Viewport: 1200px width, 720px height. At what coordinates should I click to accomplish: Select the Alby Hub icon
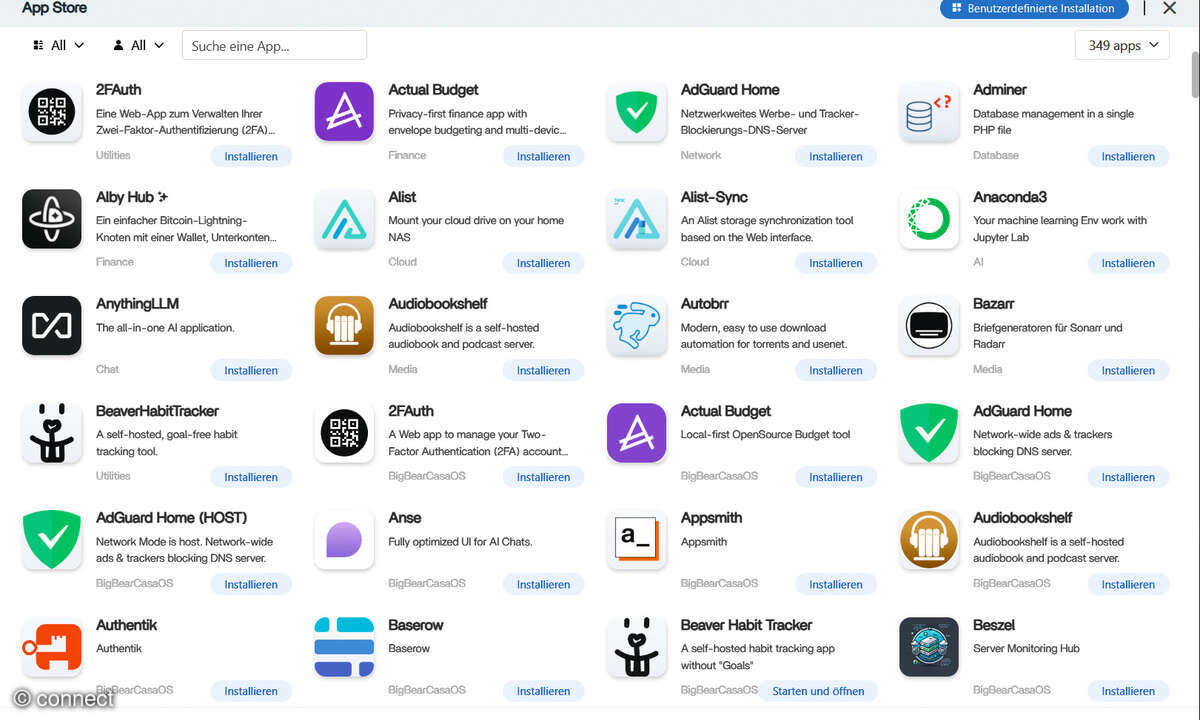coord(51,218)
